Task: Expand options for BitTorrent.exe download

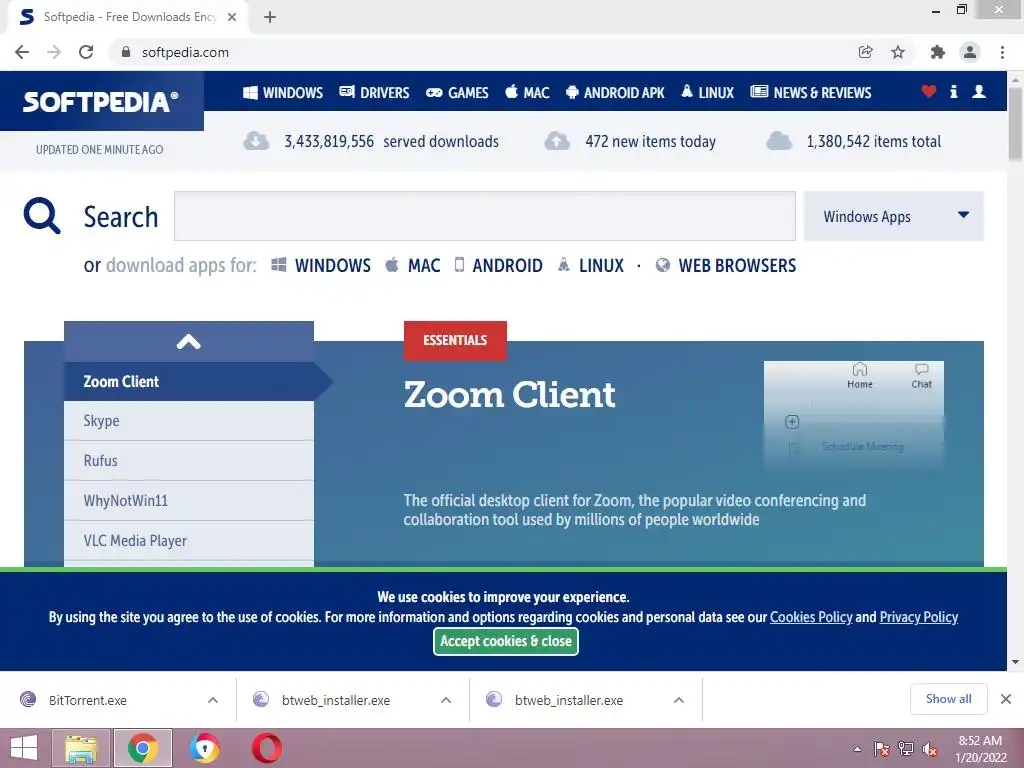Action: [213, 700]
